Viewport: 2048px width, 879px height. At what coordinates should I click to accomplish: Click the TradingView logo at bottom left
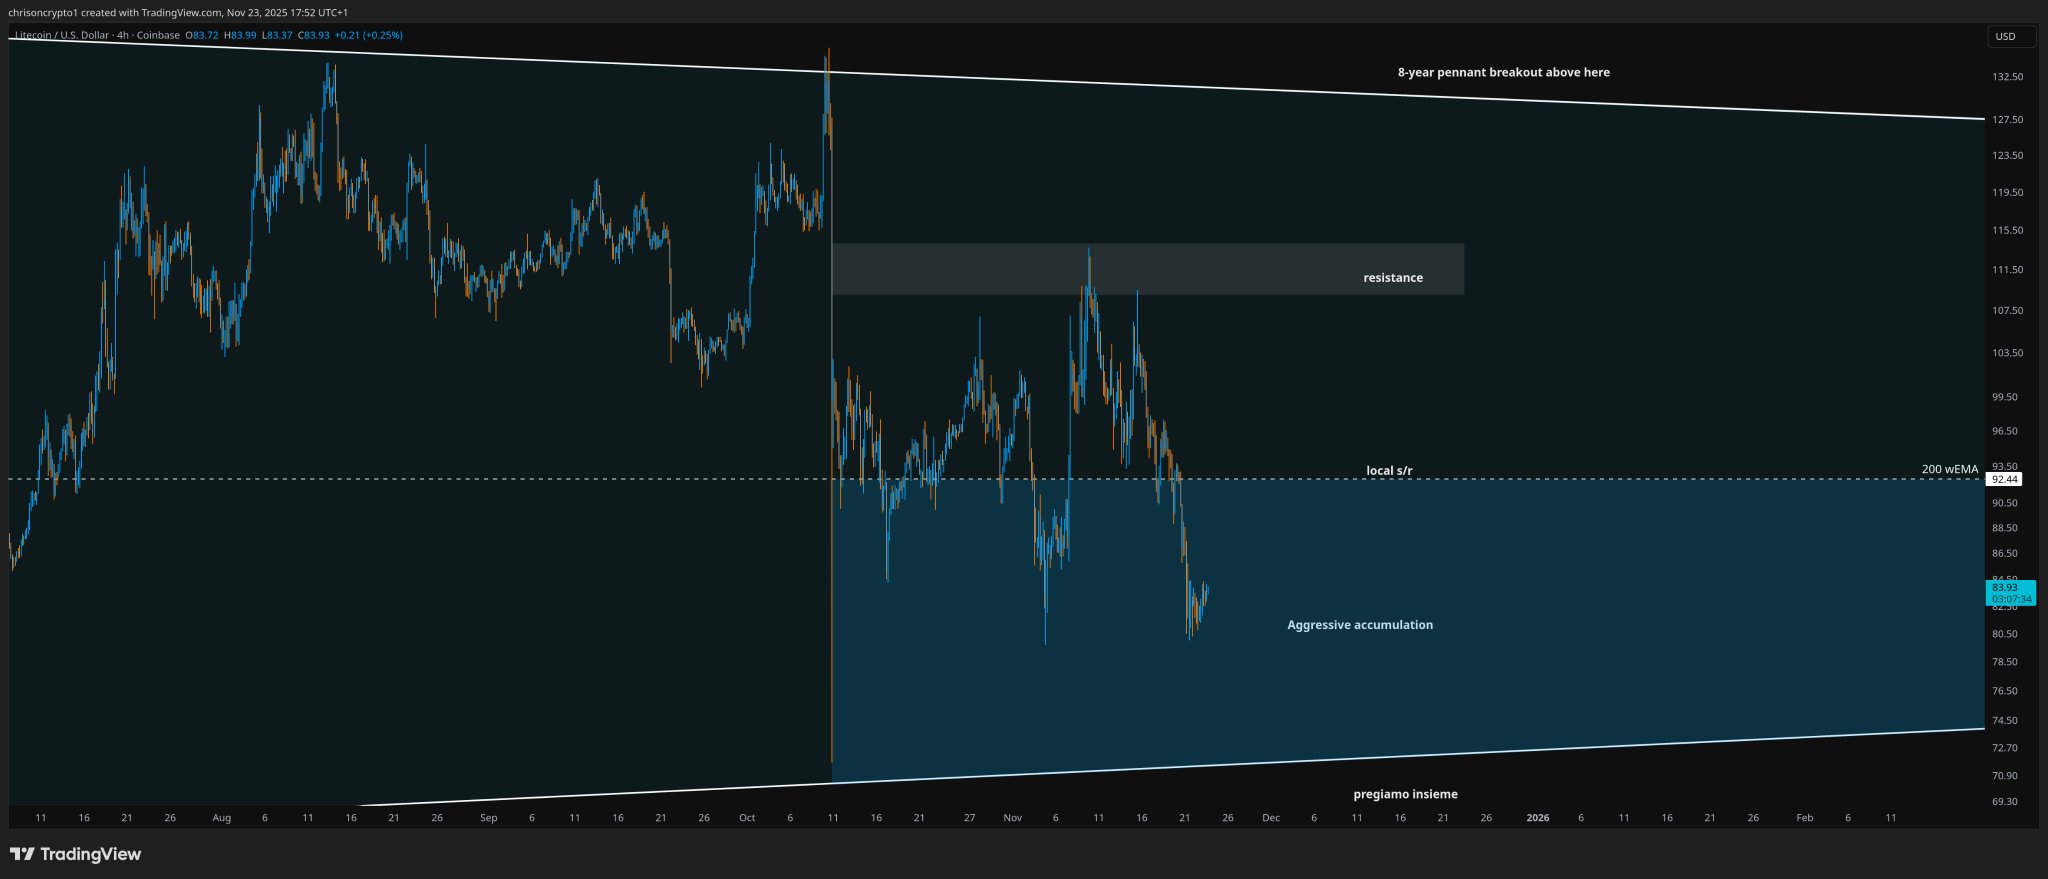(75, 854)
